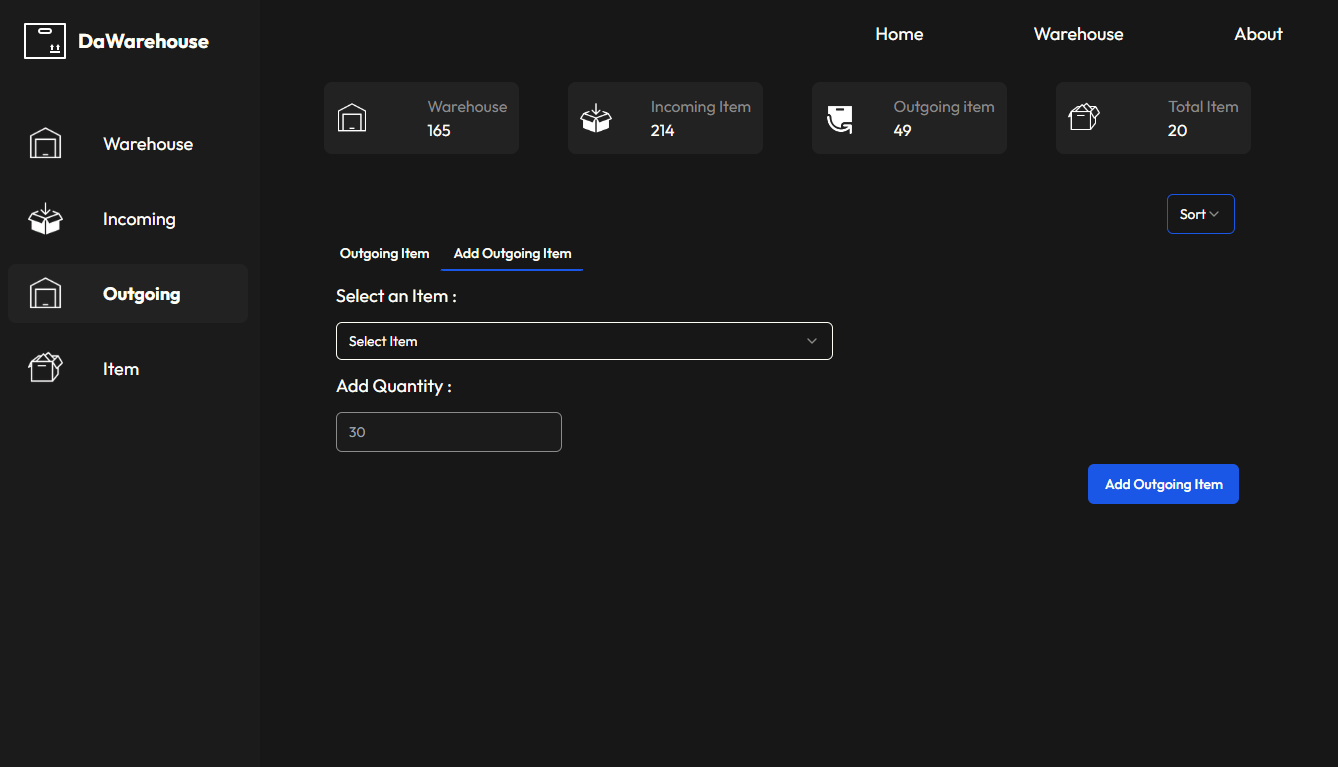Viewport: 1338px width, 767px height.
Task: Select the Add Outgoing Item tab
Action: [512, 254]
